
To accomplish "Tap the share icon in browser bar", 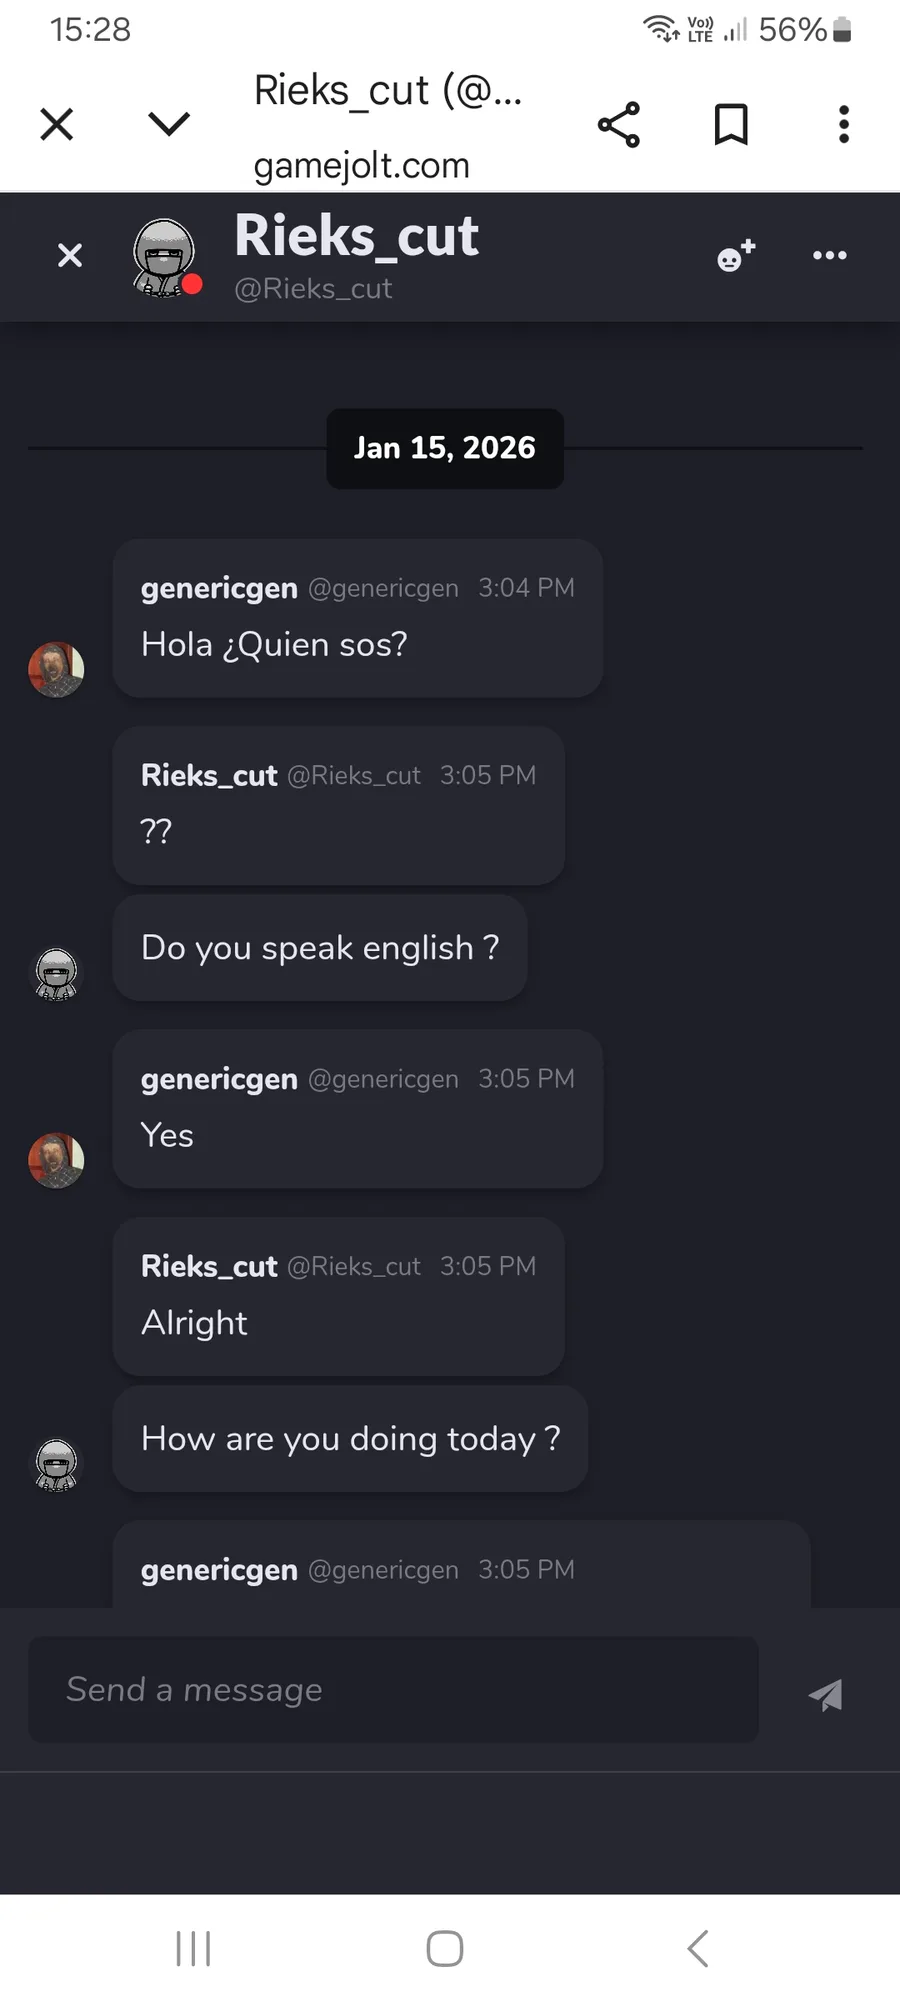I will coord(619,124).
